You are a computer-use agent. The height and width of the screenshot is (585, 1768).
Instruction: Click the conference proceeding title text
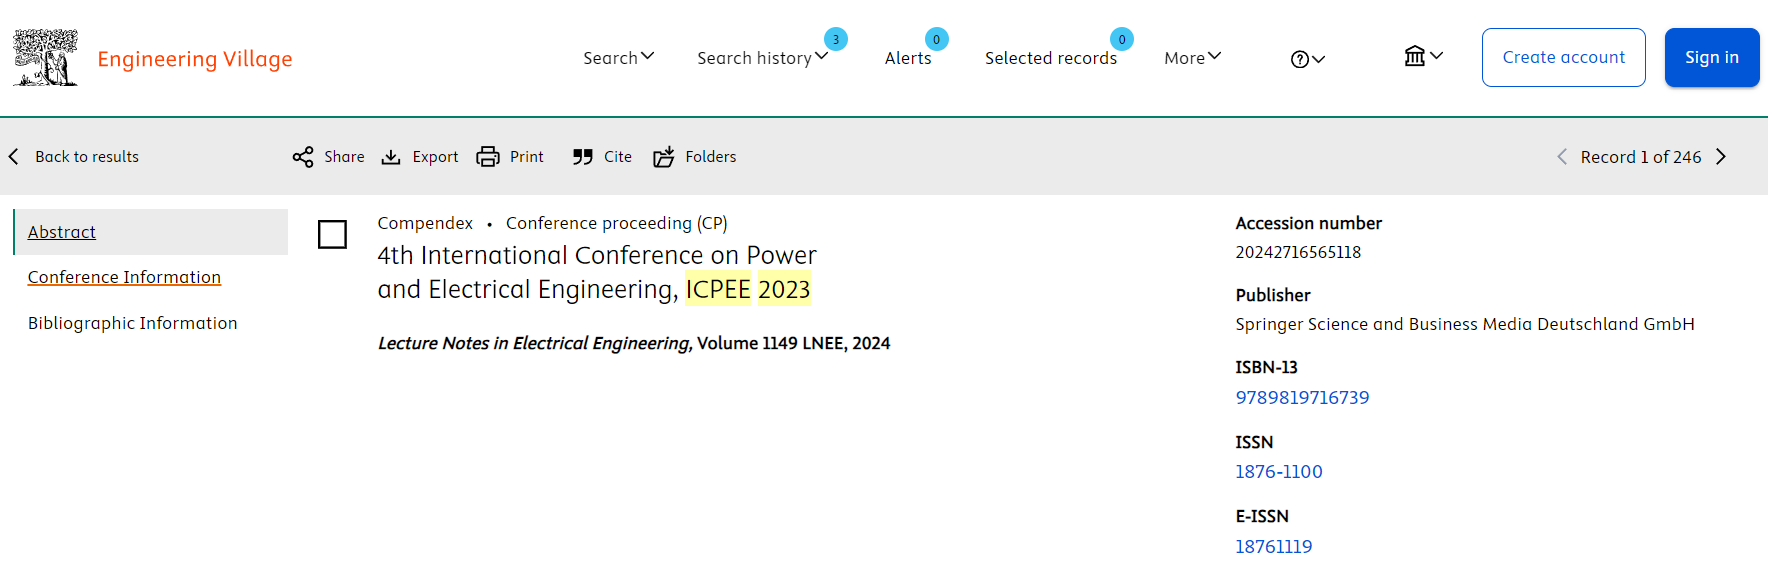pyautogui.click(x=597, y=272)
